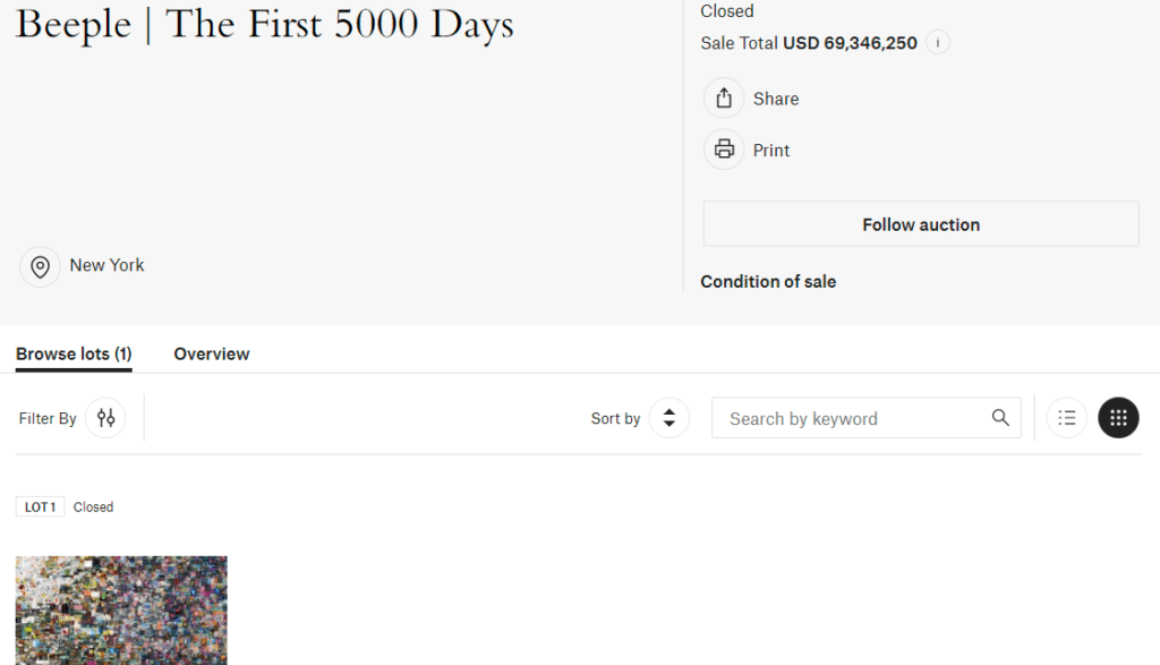Click the Follow auction button
The height and width of the screenshot is (665, 1160).
pyautogui.click(x=921, y=224)
